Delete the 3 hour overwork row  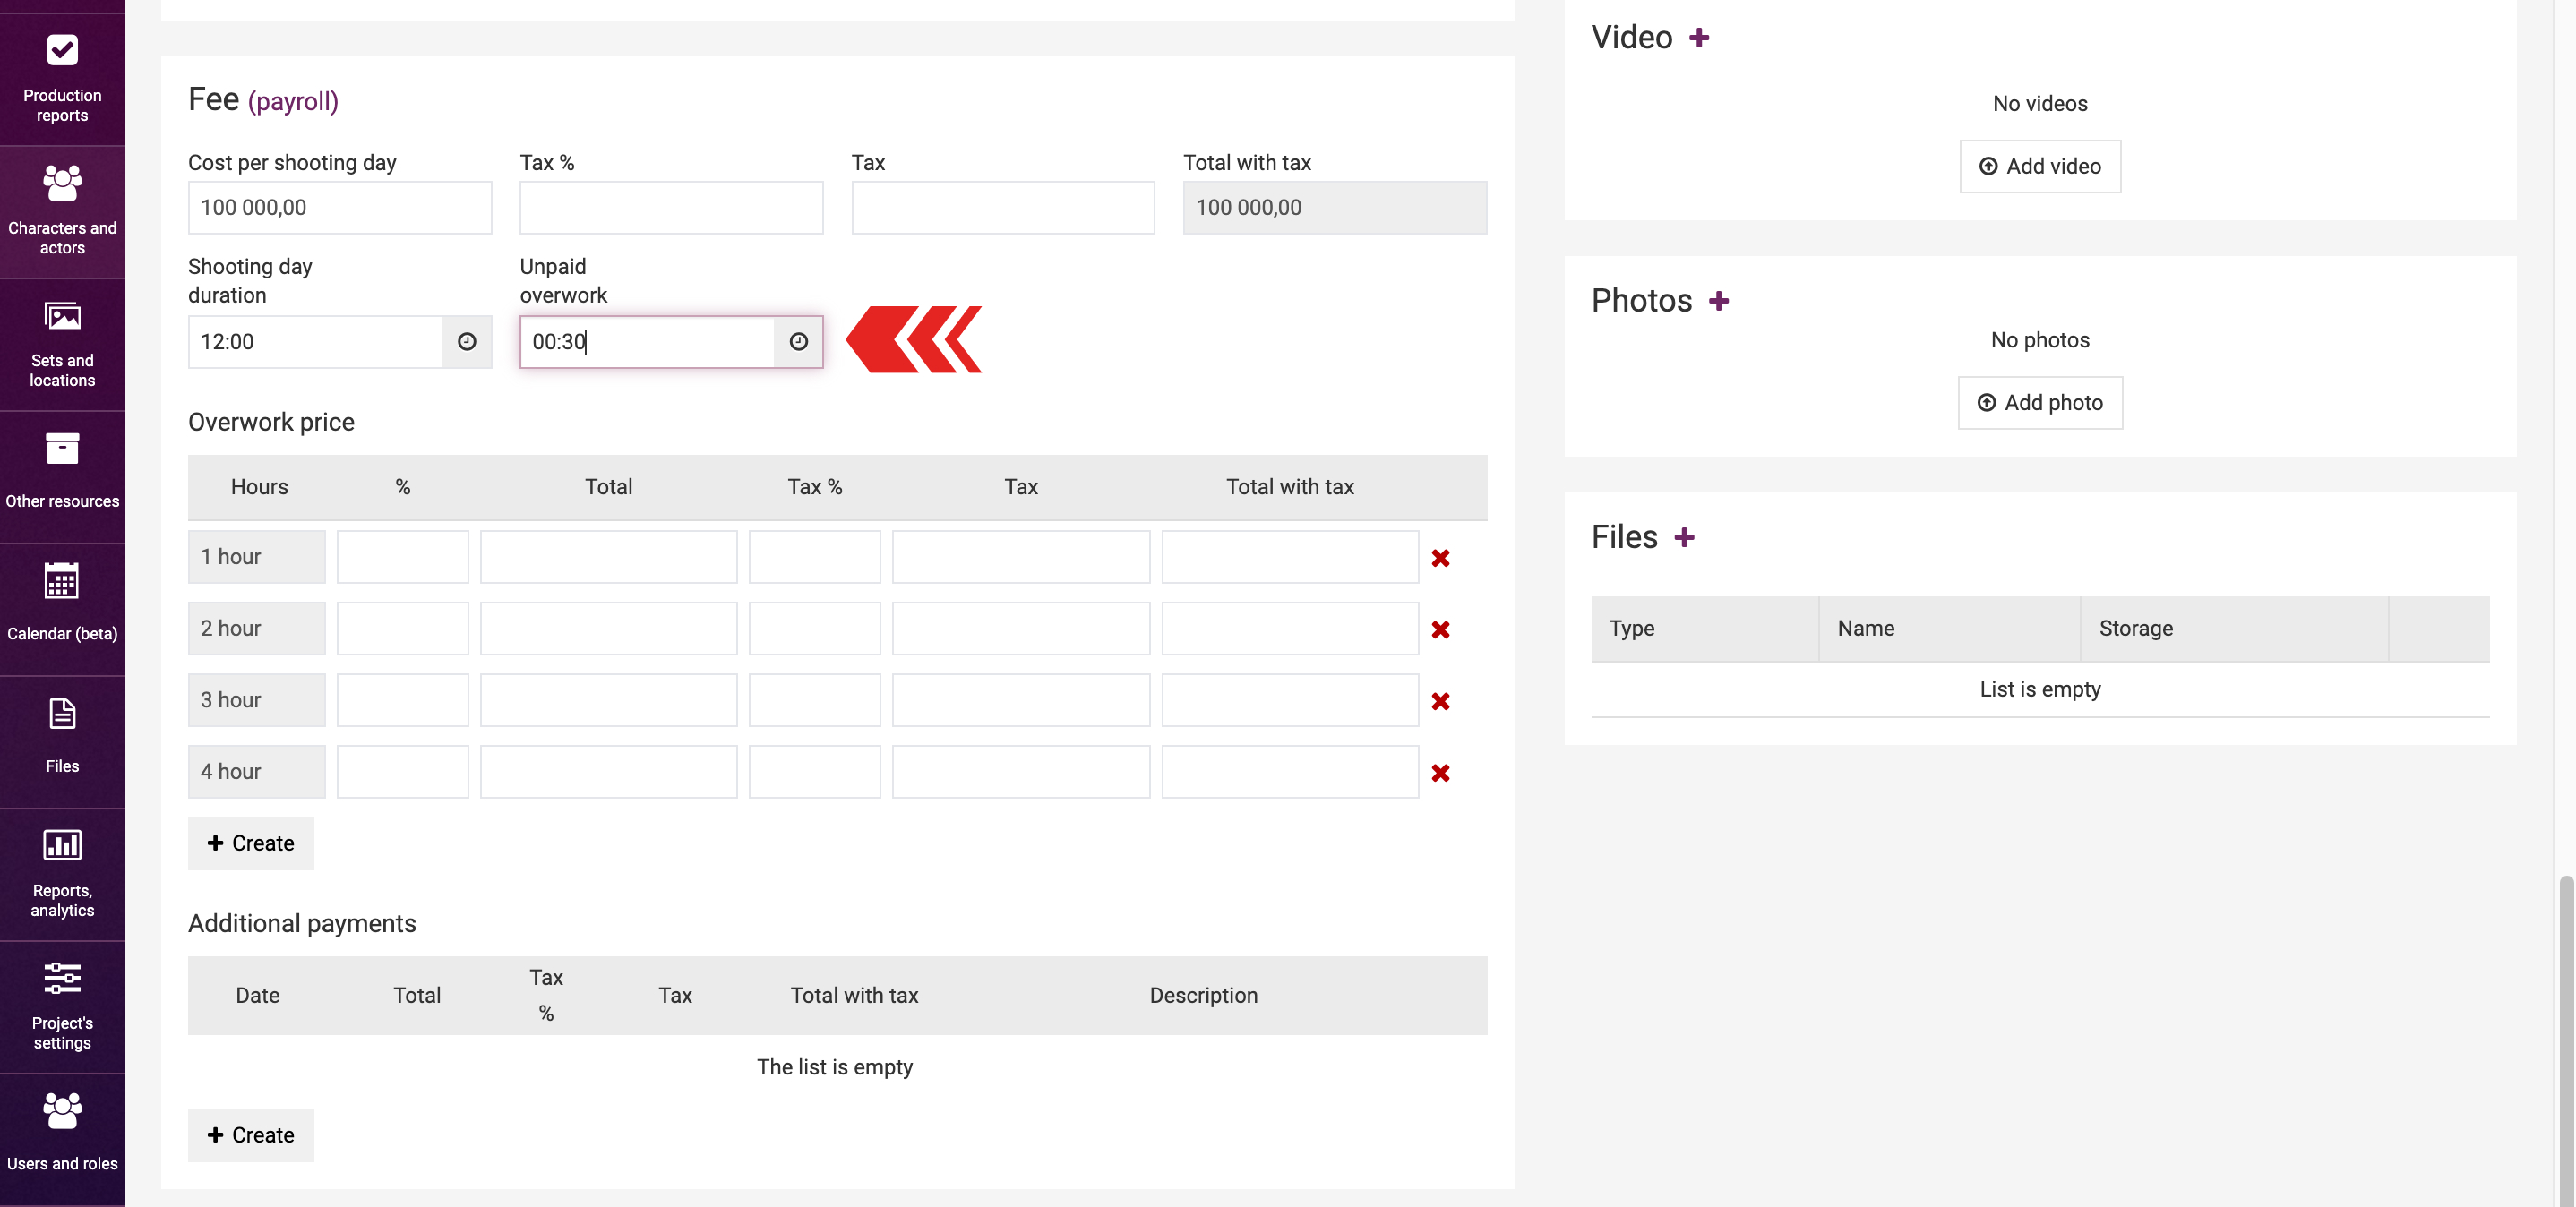click(x=1440, y=701)
